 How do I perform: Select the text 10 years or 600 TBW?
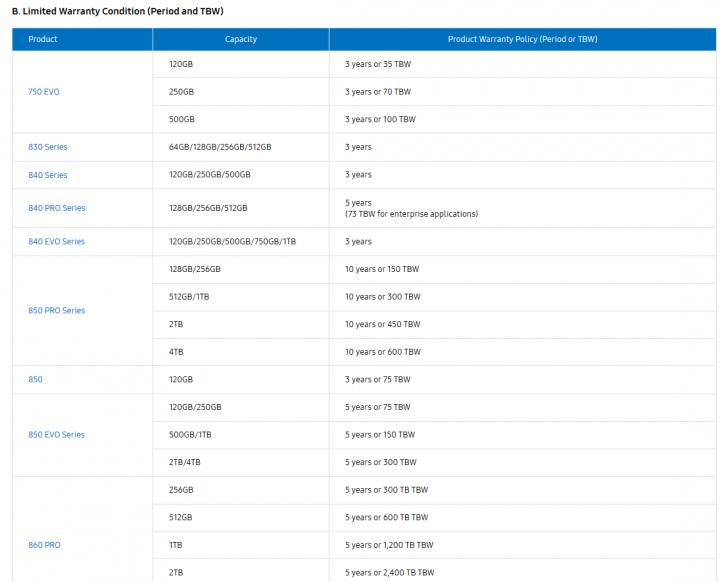click(x=383, y=352)
